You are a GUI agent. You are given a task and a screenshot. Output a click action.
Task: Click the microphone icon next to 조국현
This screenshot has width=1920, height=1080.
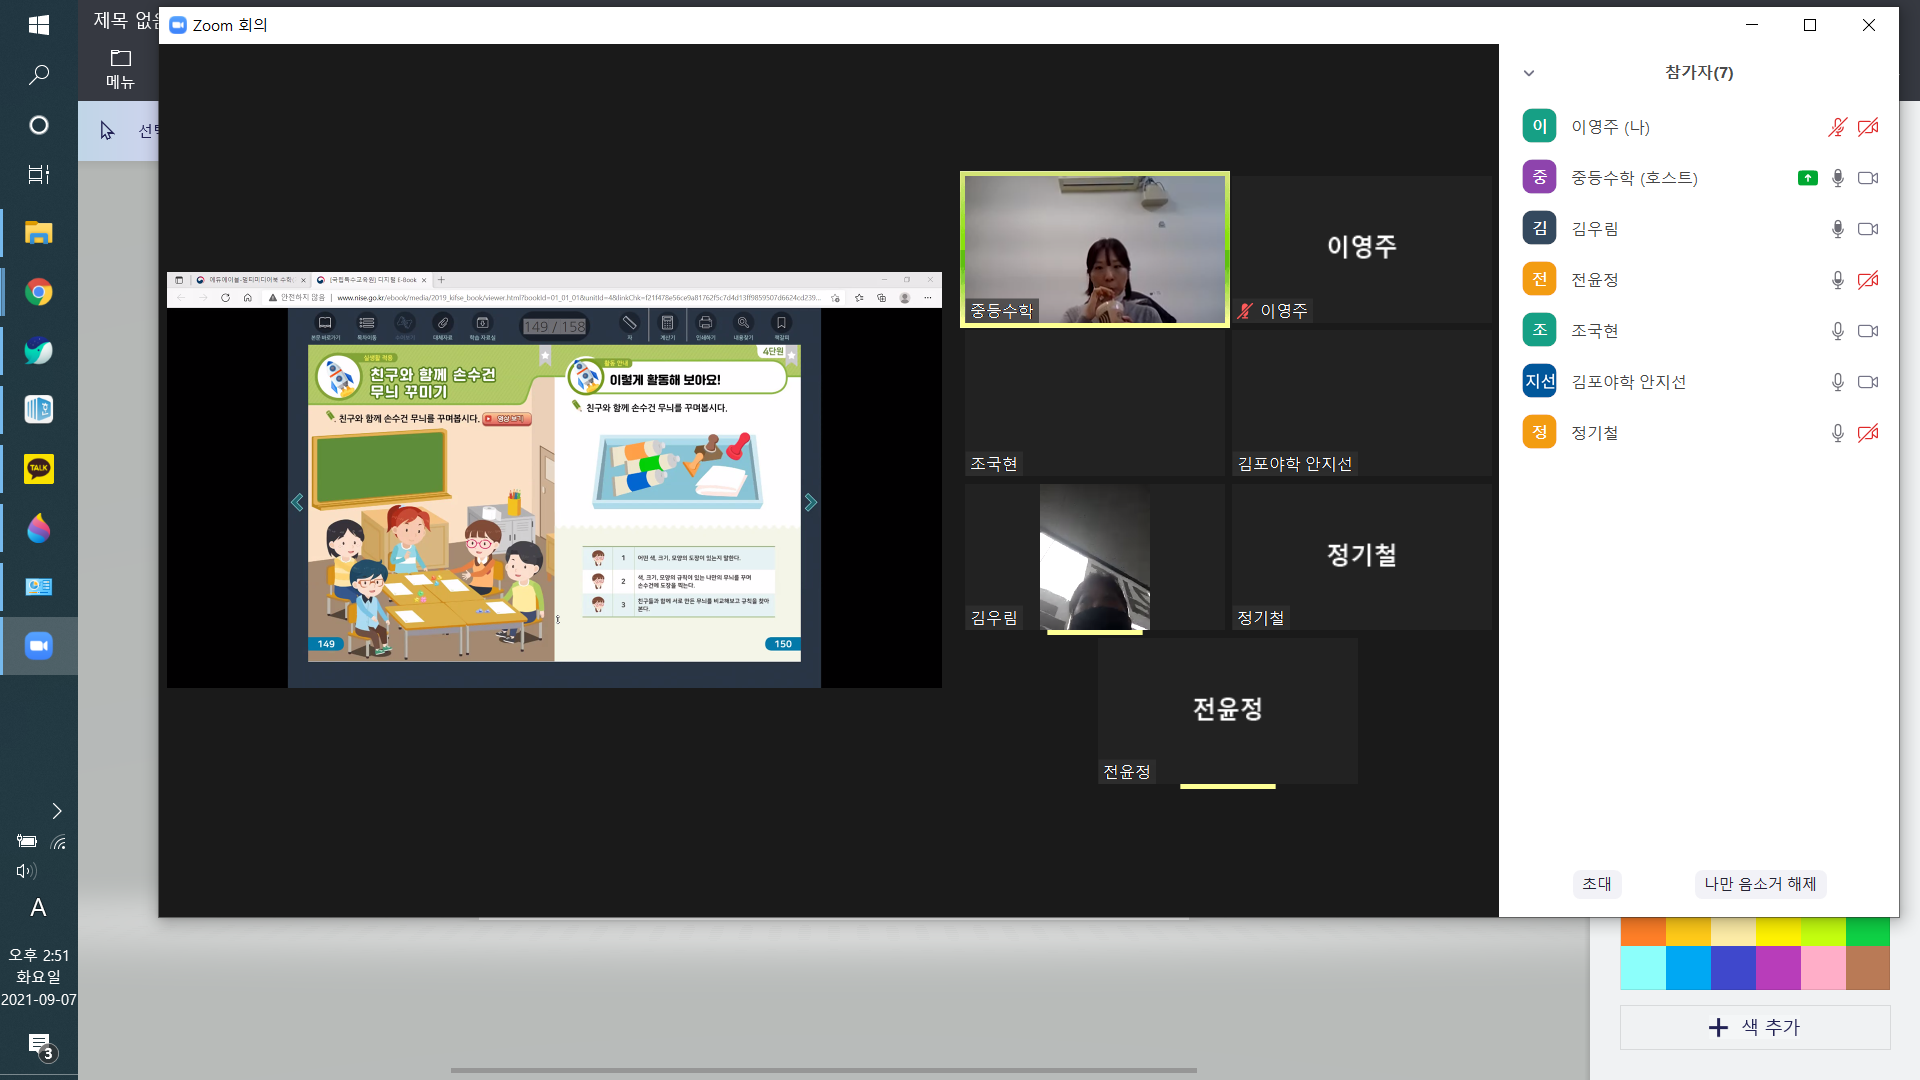click(x=1837, y=331)
